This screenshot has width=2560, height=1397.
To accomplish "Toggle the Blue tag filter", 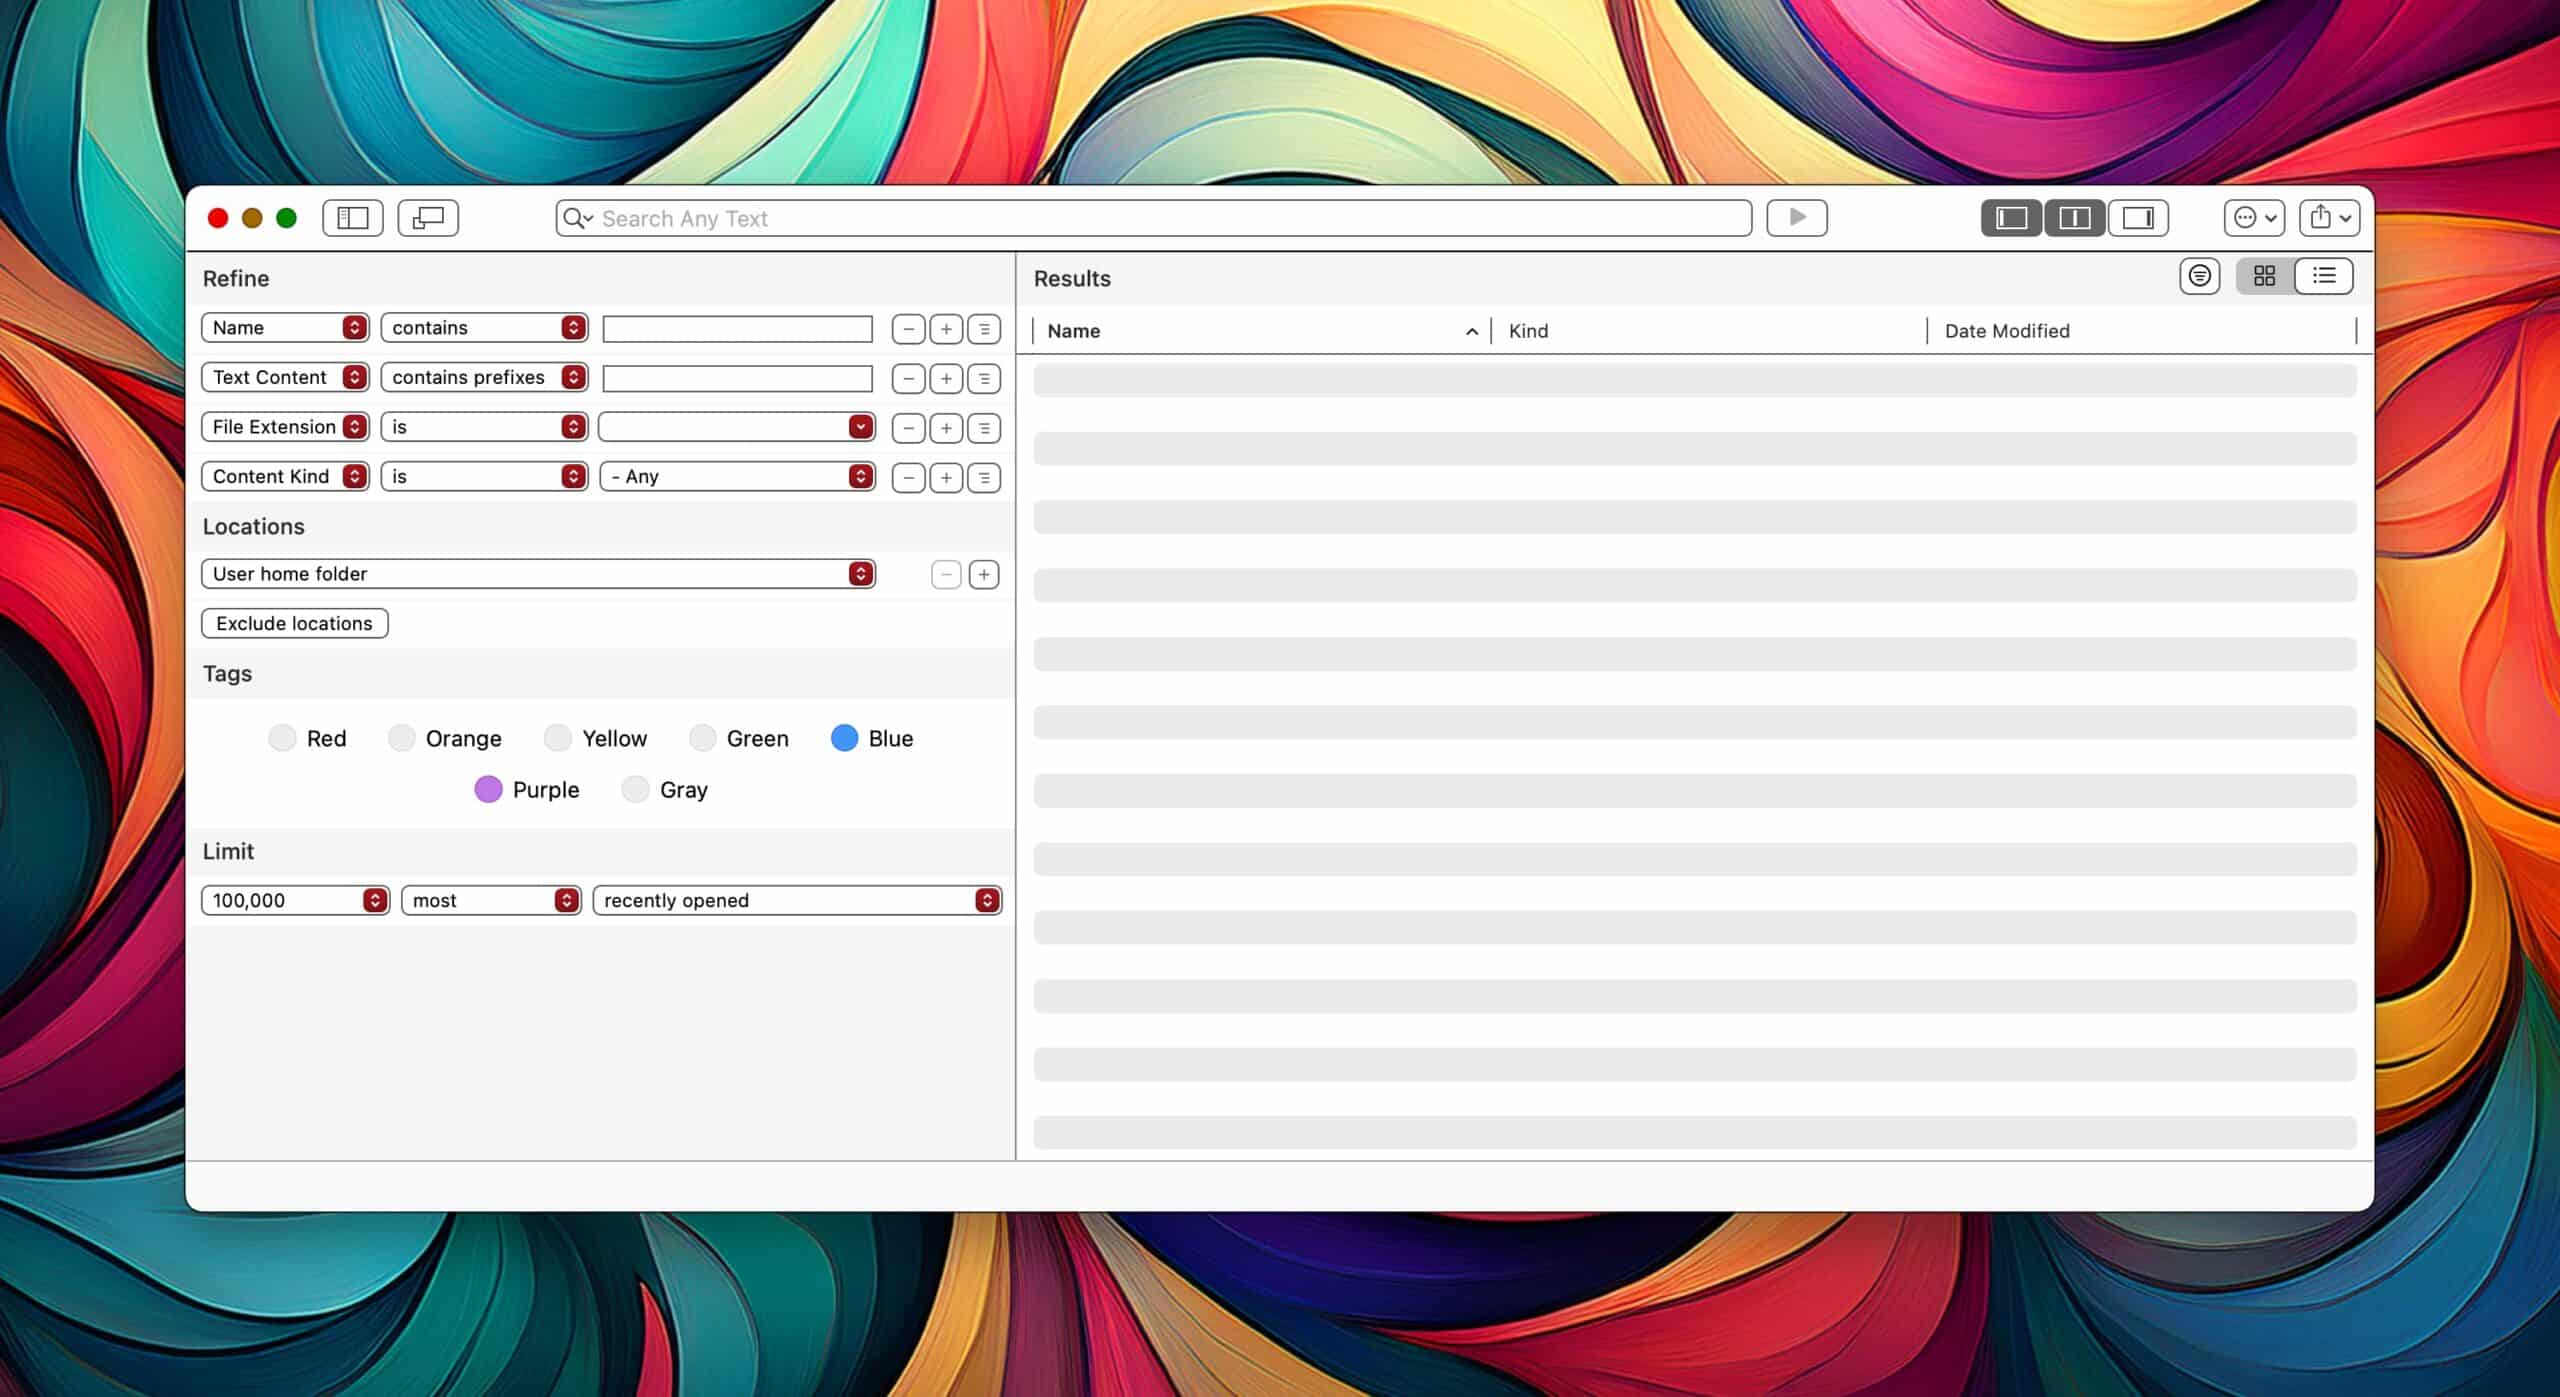I will coord(844,738).
